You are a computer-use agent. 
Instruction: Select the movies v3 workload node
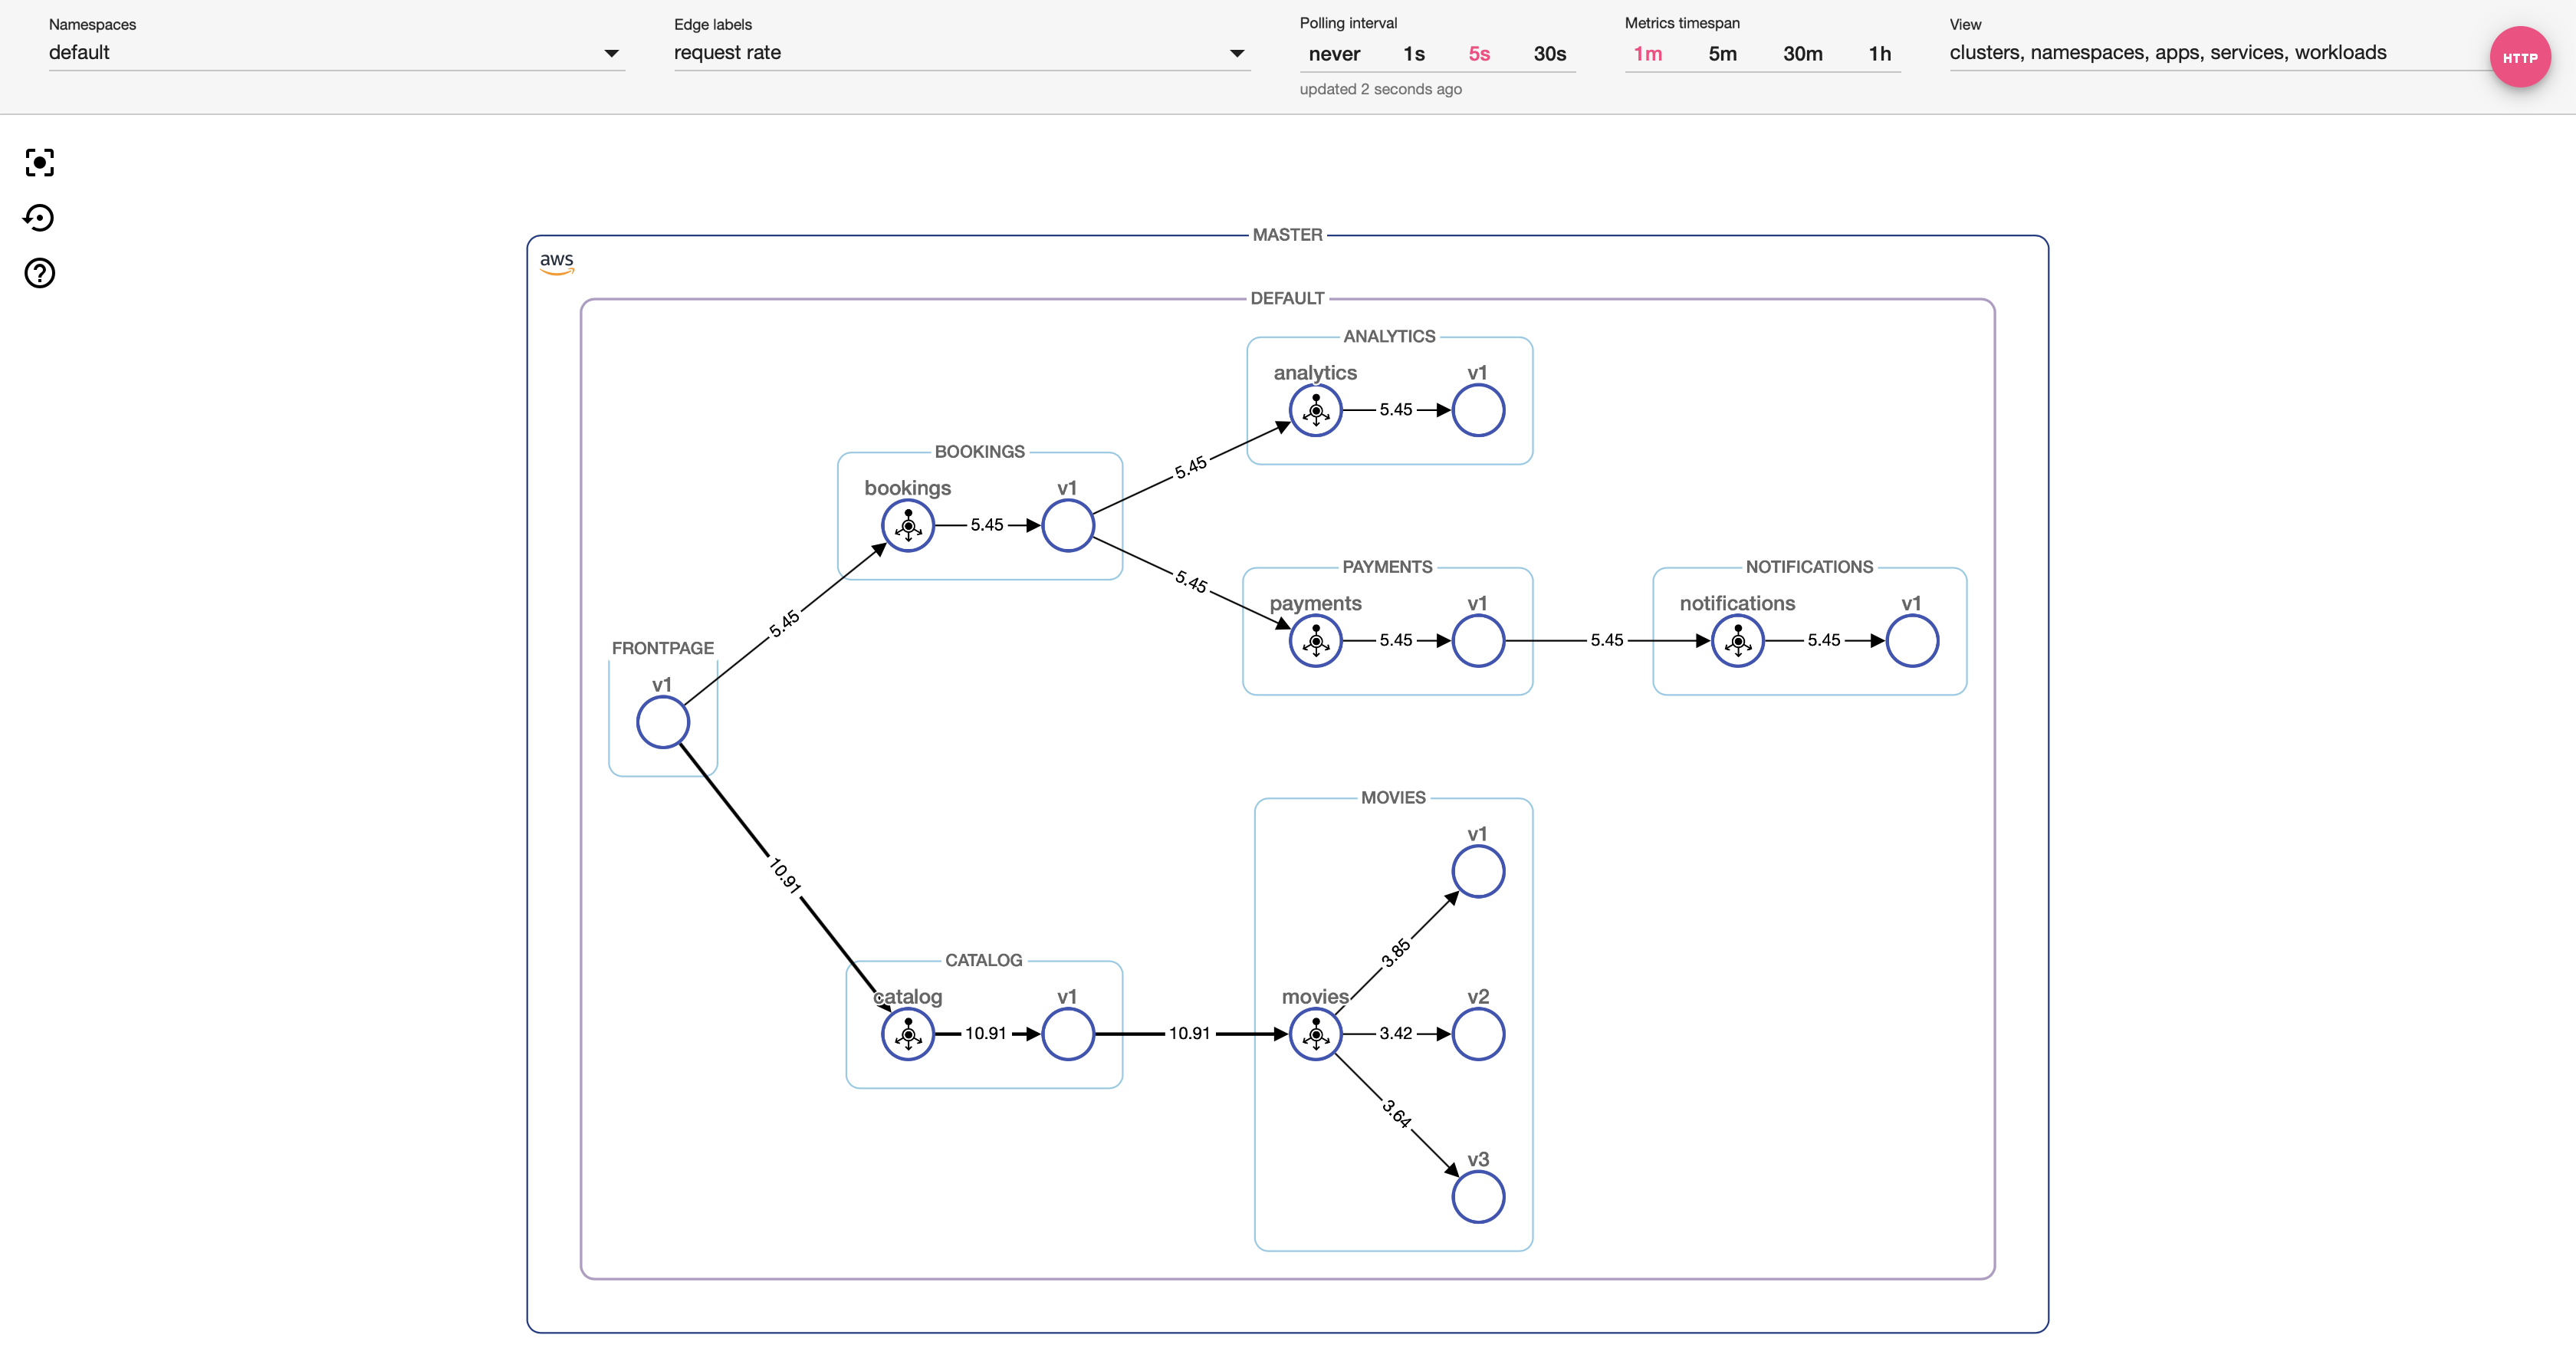pyautogui.click(x=1478, y=1197)
